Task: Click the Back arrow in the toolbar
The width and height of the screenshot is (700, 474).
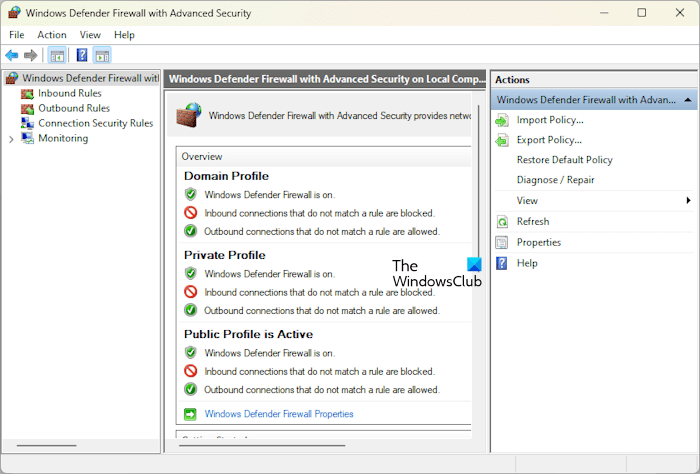Action: click(x=11, y=55)
